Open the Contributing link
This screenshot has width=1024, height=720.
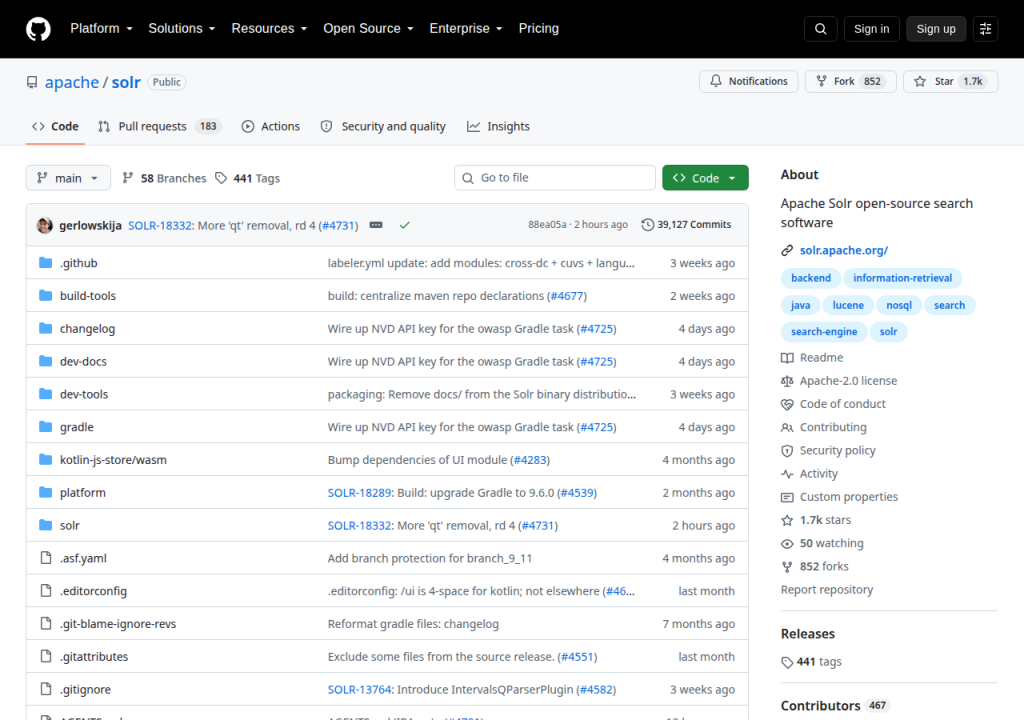point(833,427)
